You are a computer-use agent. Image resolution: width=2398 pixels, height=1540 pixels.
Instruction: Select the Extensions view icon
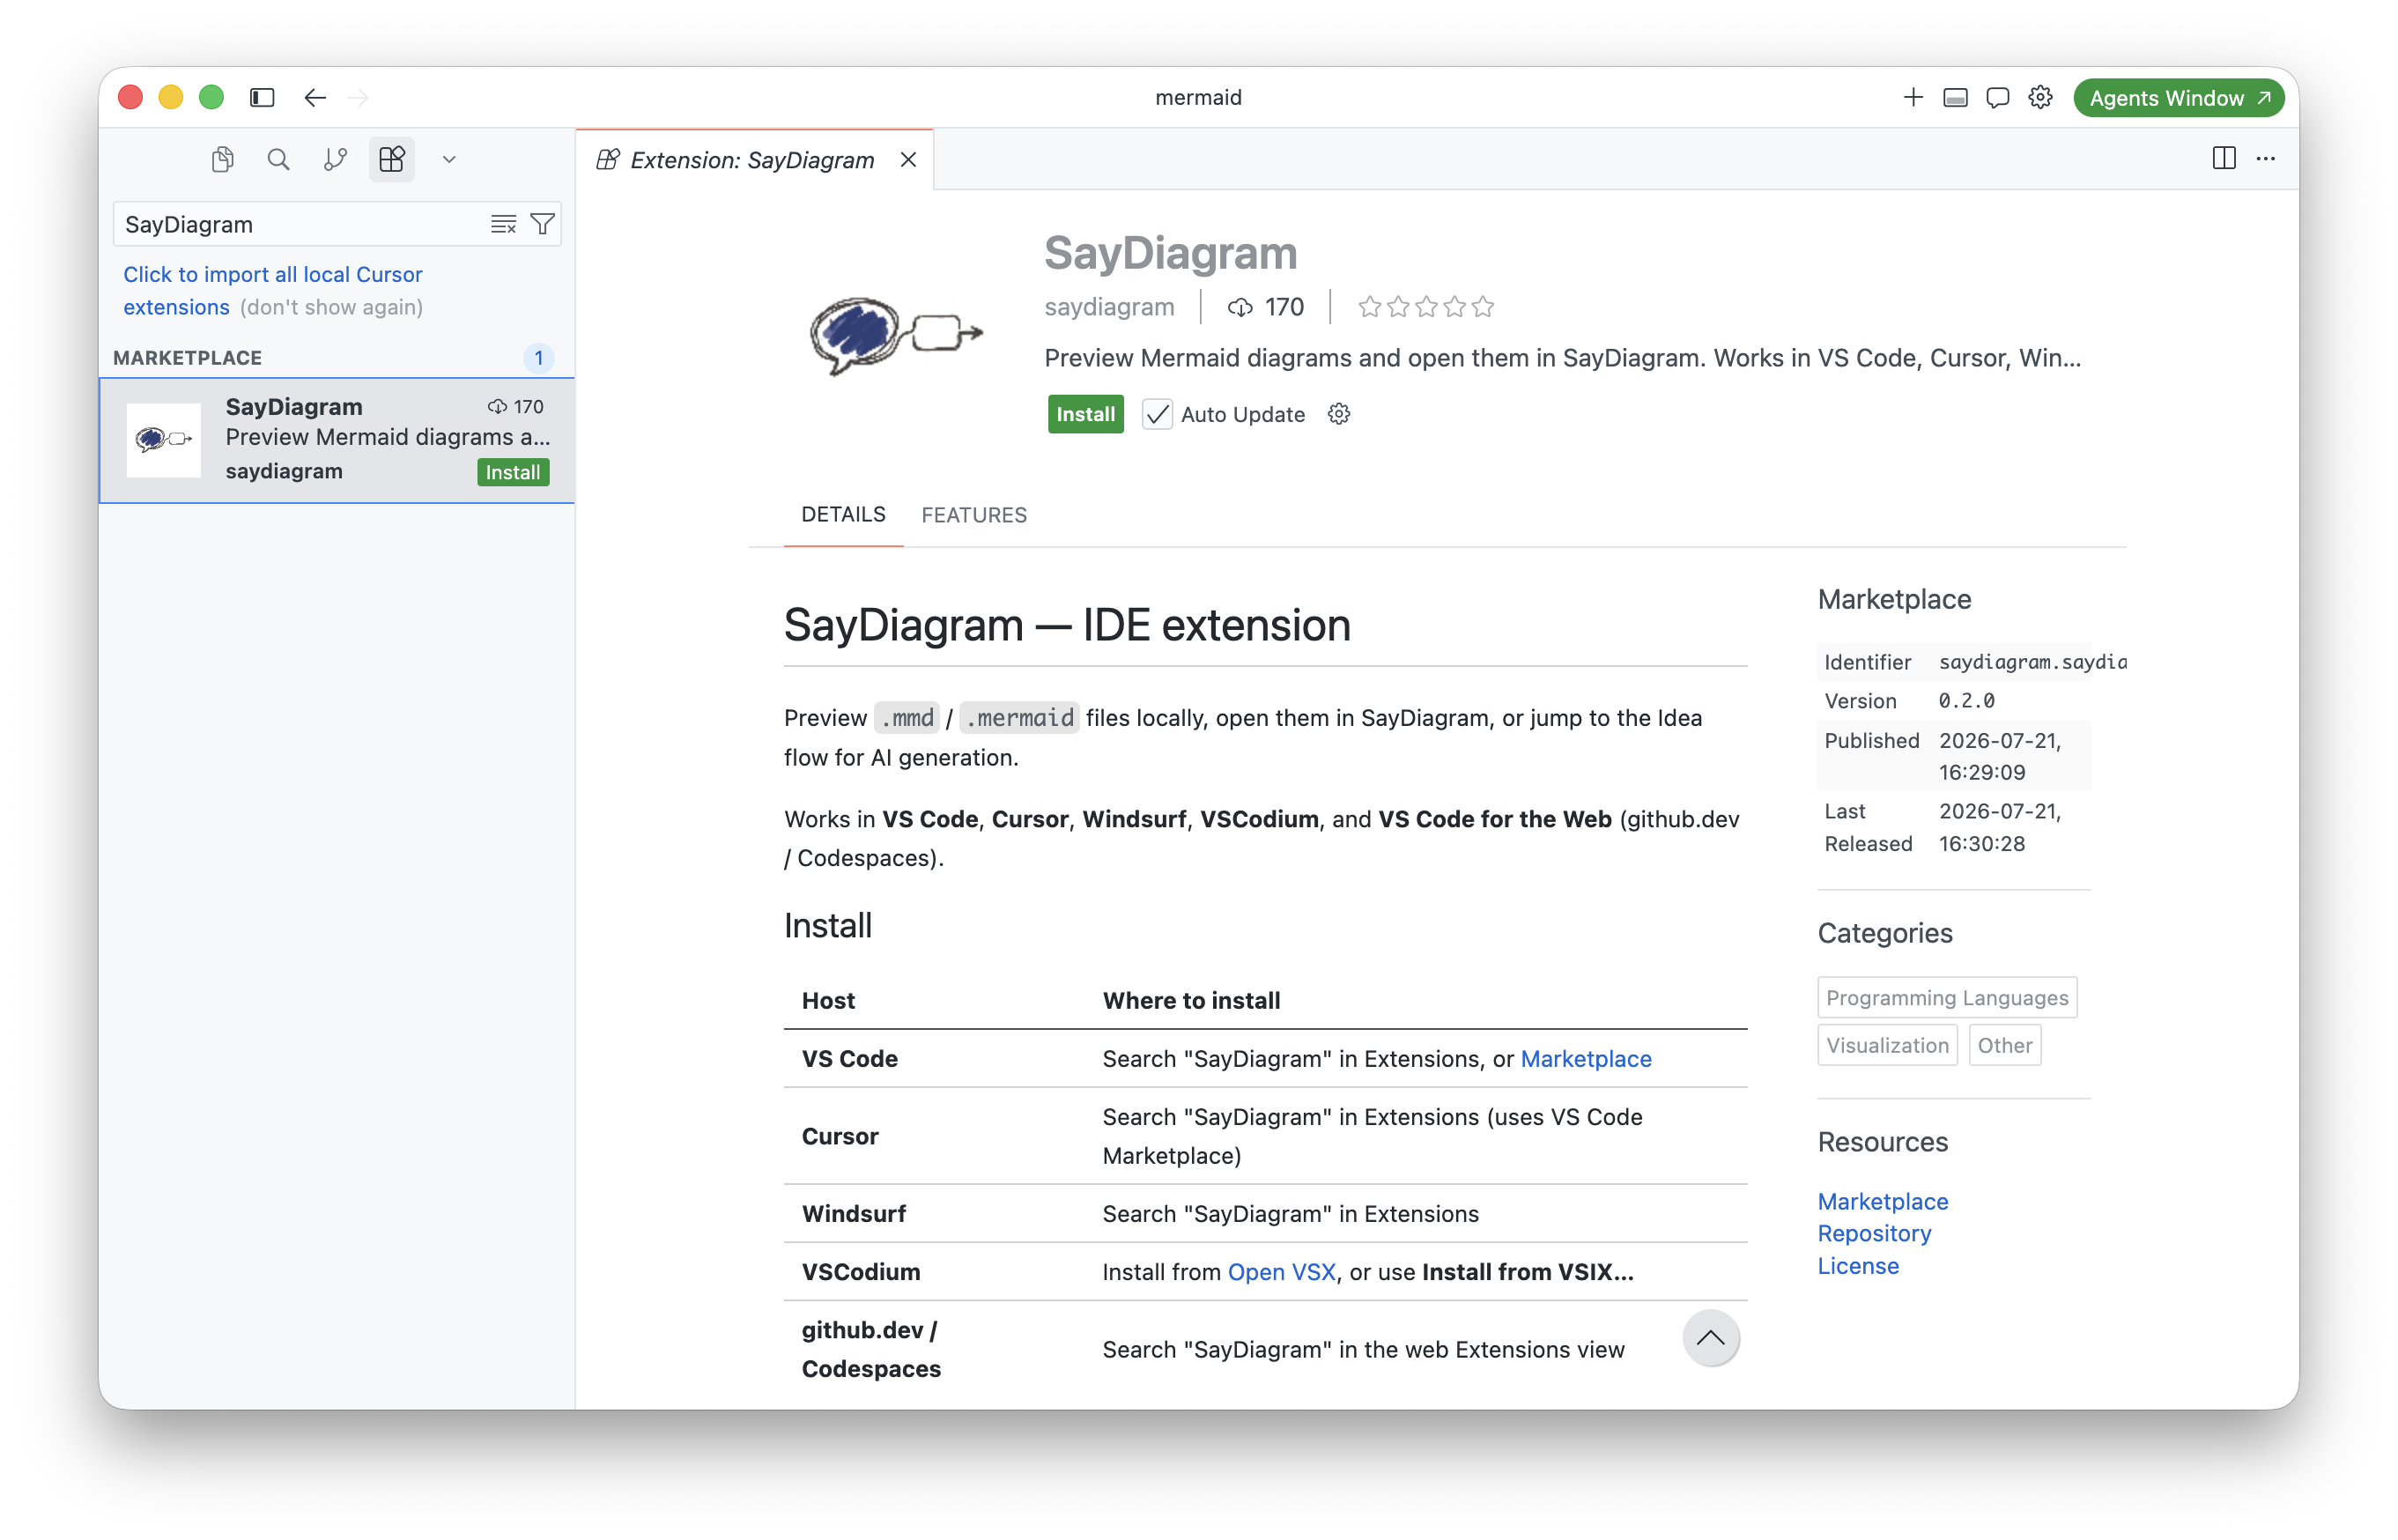click(x=392, y=159)
